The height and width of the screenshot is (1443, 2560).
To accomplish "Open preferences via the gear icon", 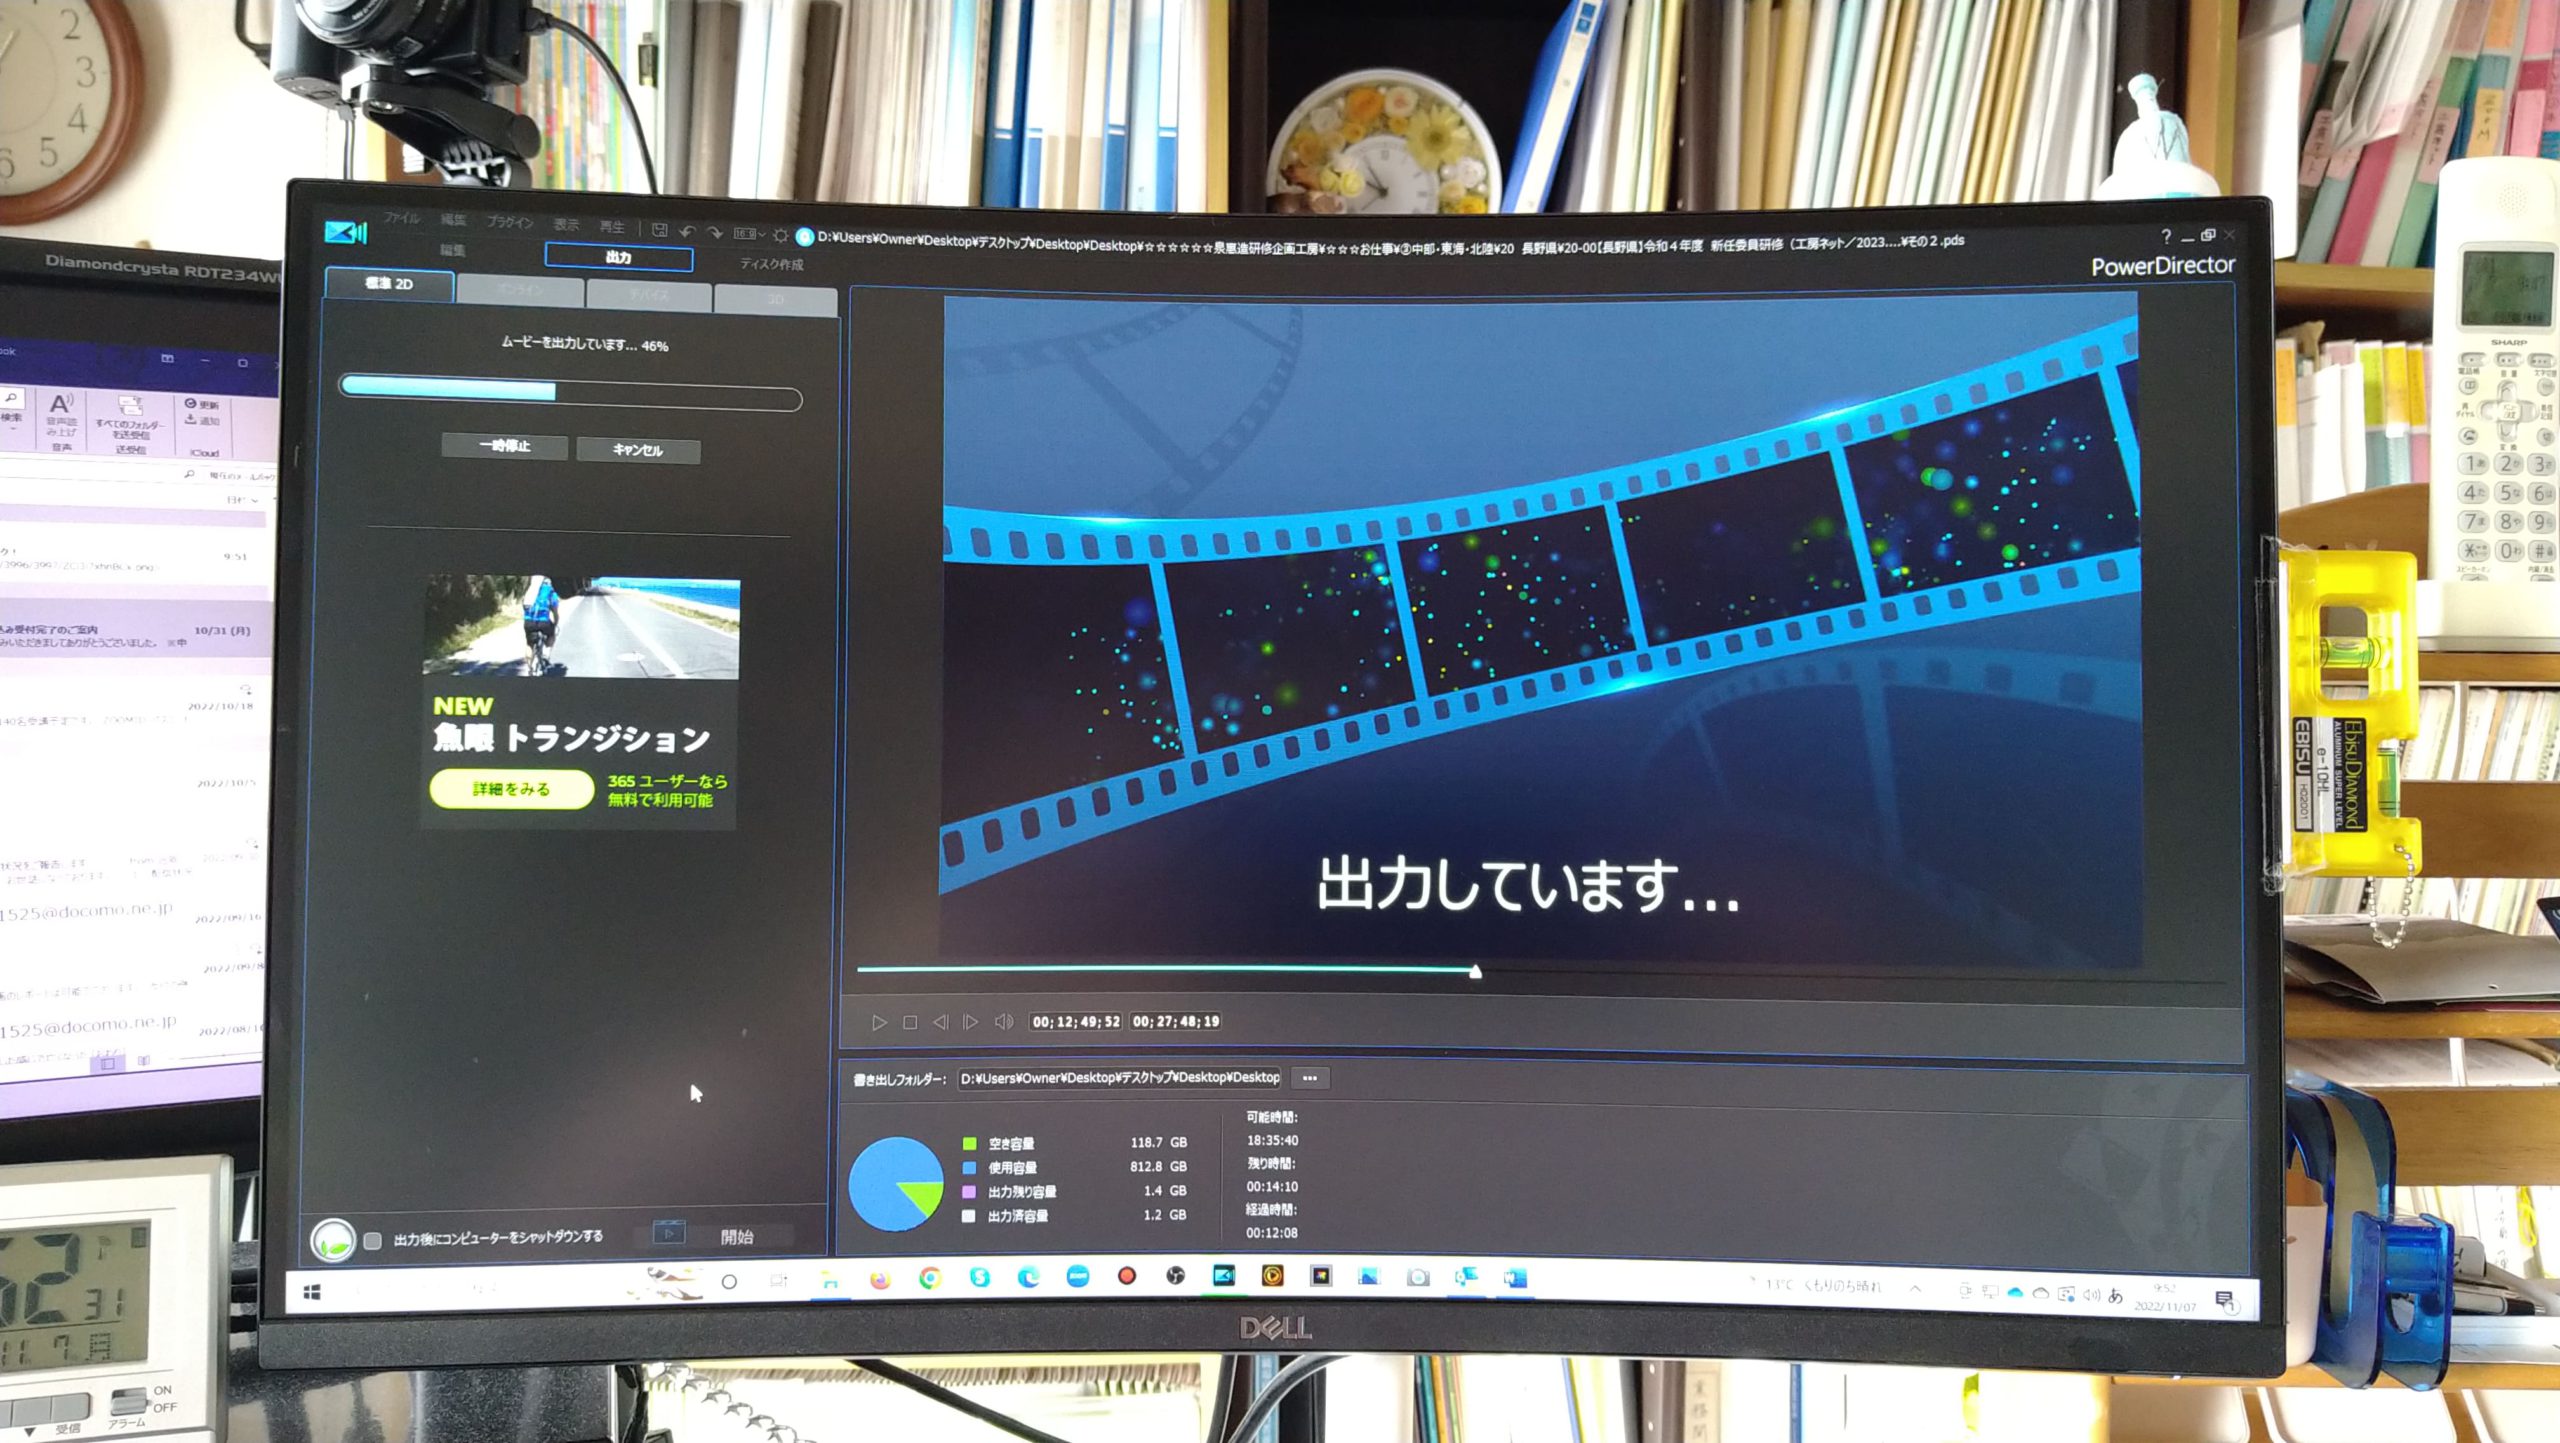I will click(780, 235).
